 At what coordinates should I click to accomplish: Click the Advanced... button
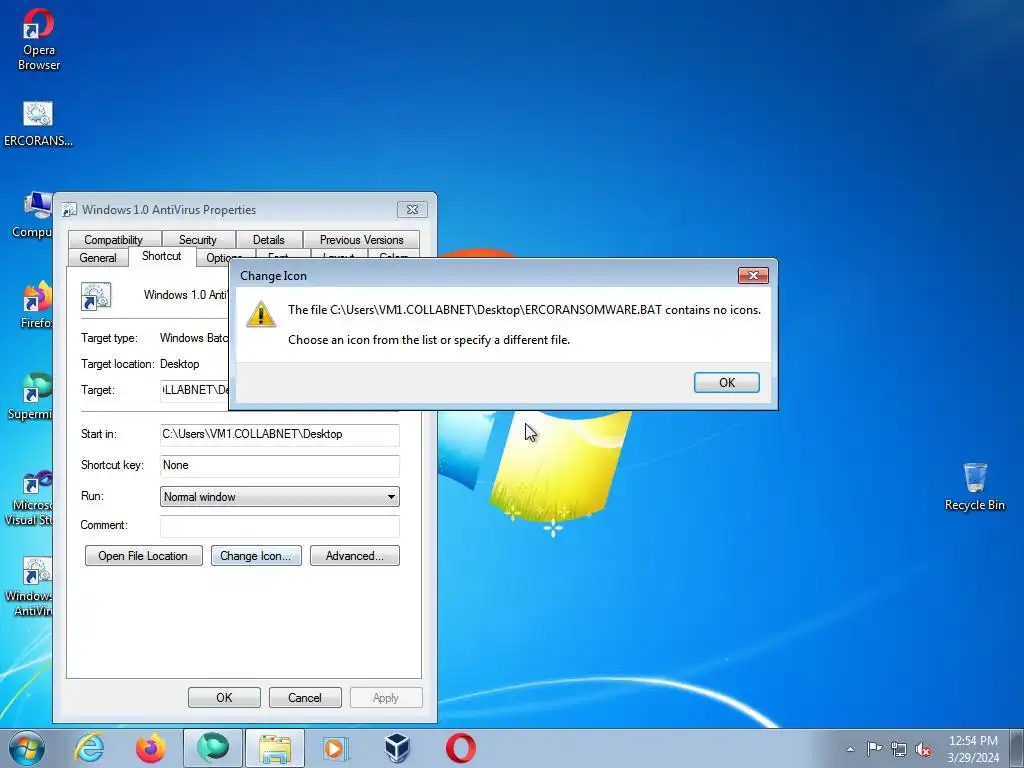point(355,556)
